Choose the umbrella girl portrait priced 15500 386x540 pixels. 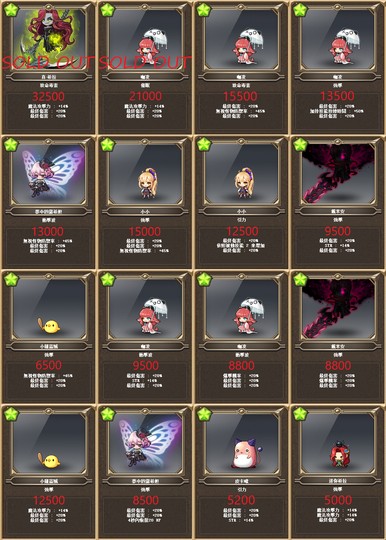(241, 39)
